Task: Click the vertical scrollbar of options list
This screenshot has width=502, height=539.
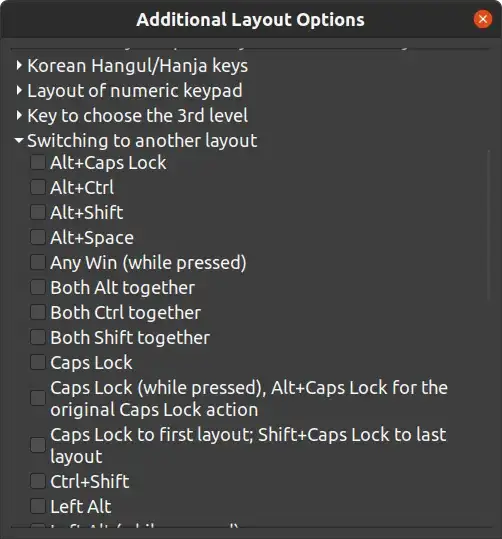Action: pyautogui.click(x=489, y=225)
